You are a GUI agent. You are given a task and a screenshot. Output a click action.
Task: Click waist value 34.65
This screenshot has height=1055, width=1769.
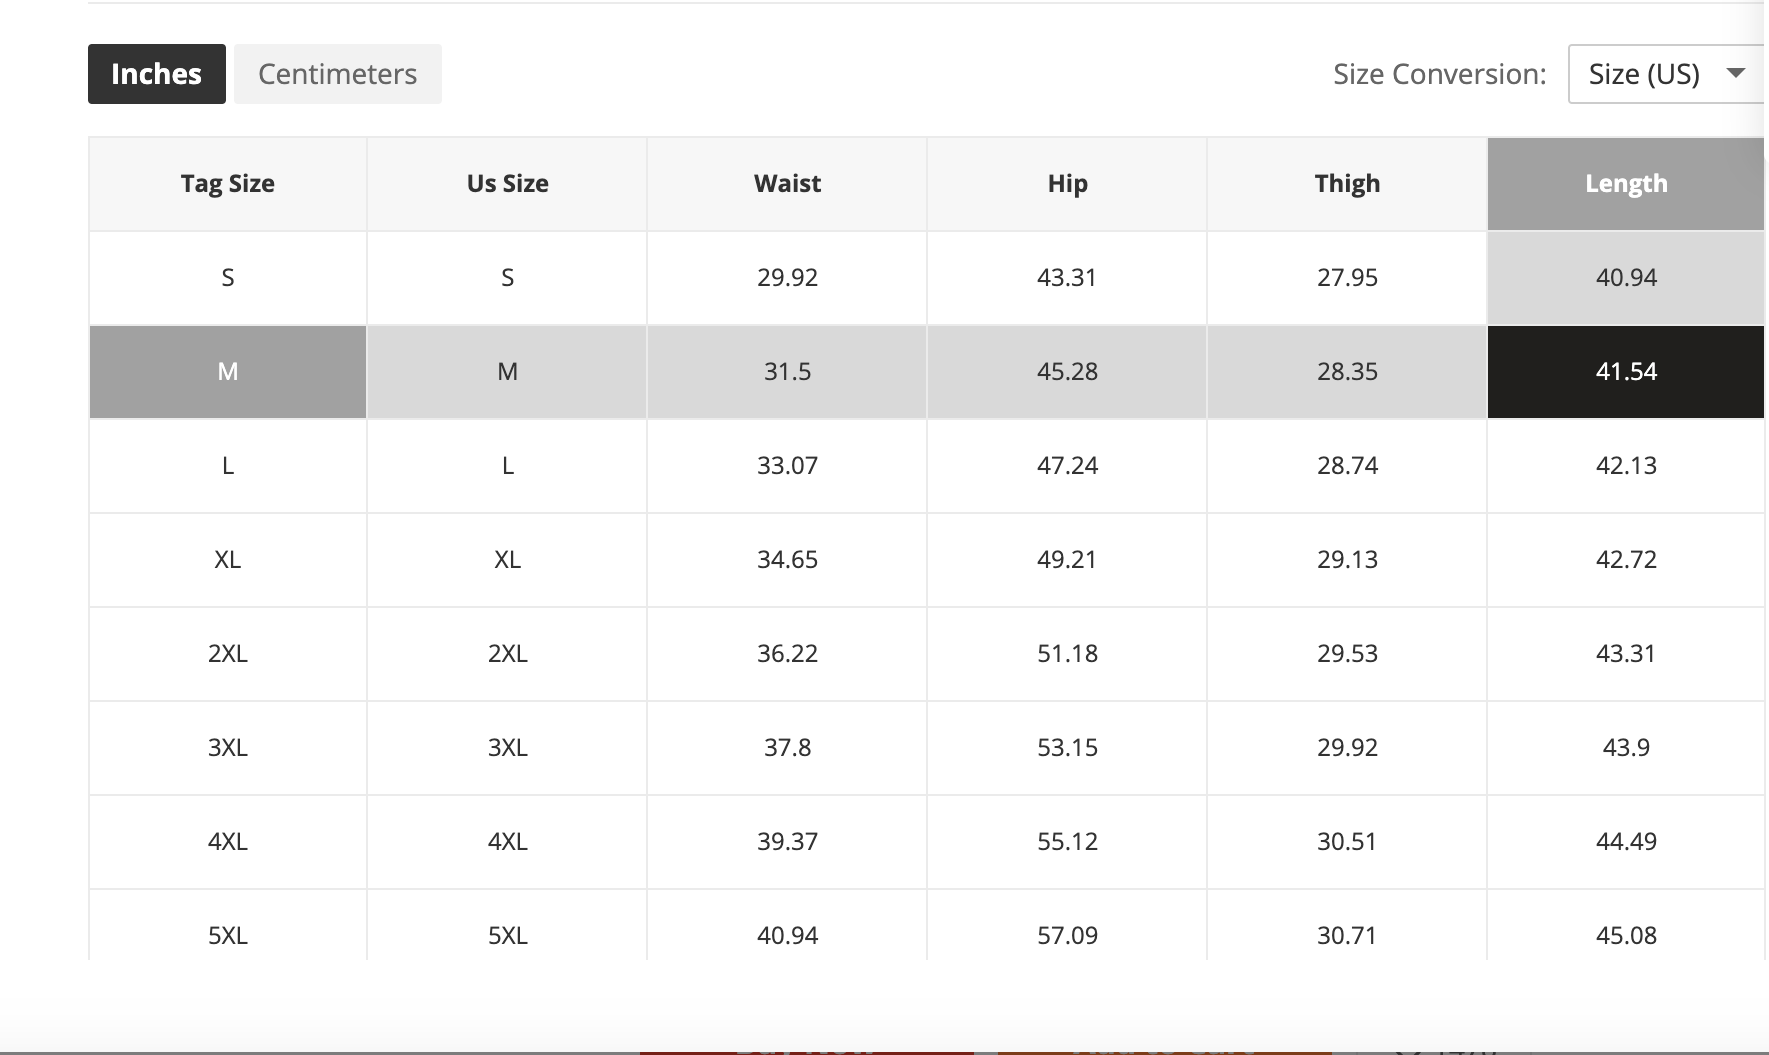pyautogui.click(x=787, y=560)
